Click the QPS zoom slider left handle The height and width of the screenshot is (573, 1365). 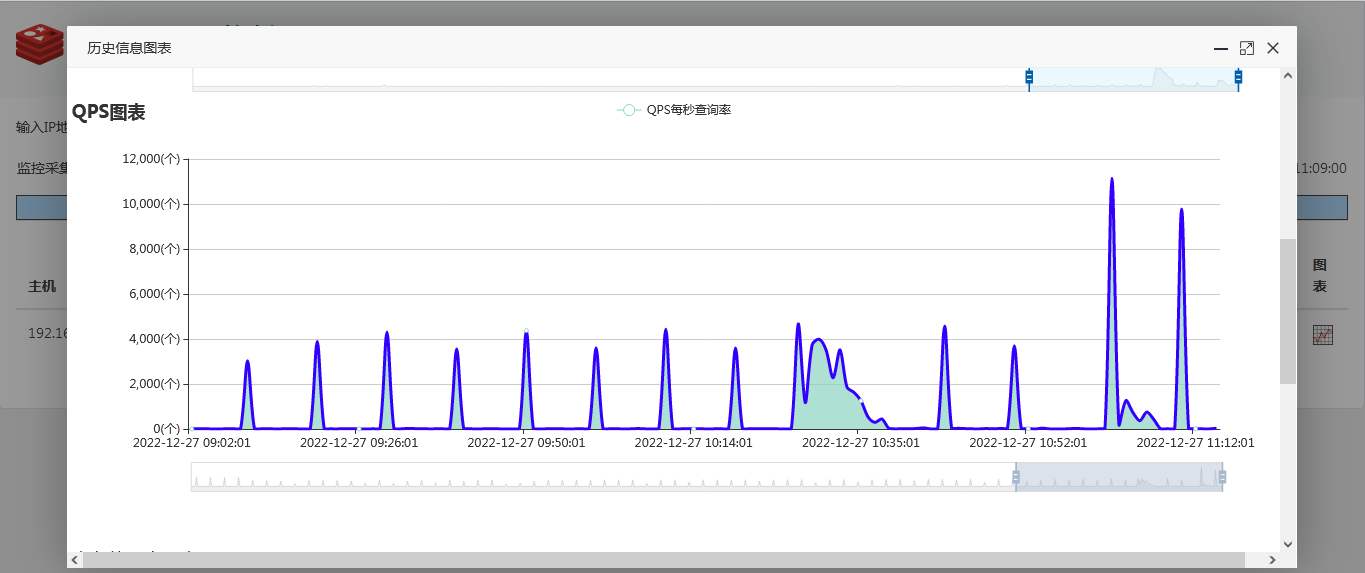tap(1016, 477)
